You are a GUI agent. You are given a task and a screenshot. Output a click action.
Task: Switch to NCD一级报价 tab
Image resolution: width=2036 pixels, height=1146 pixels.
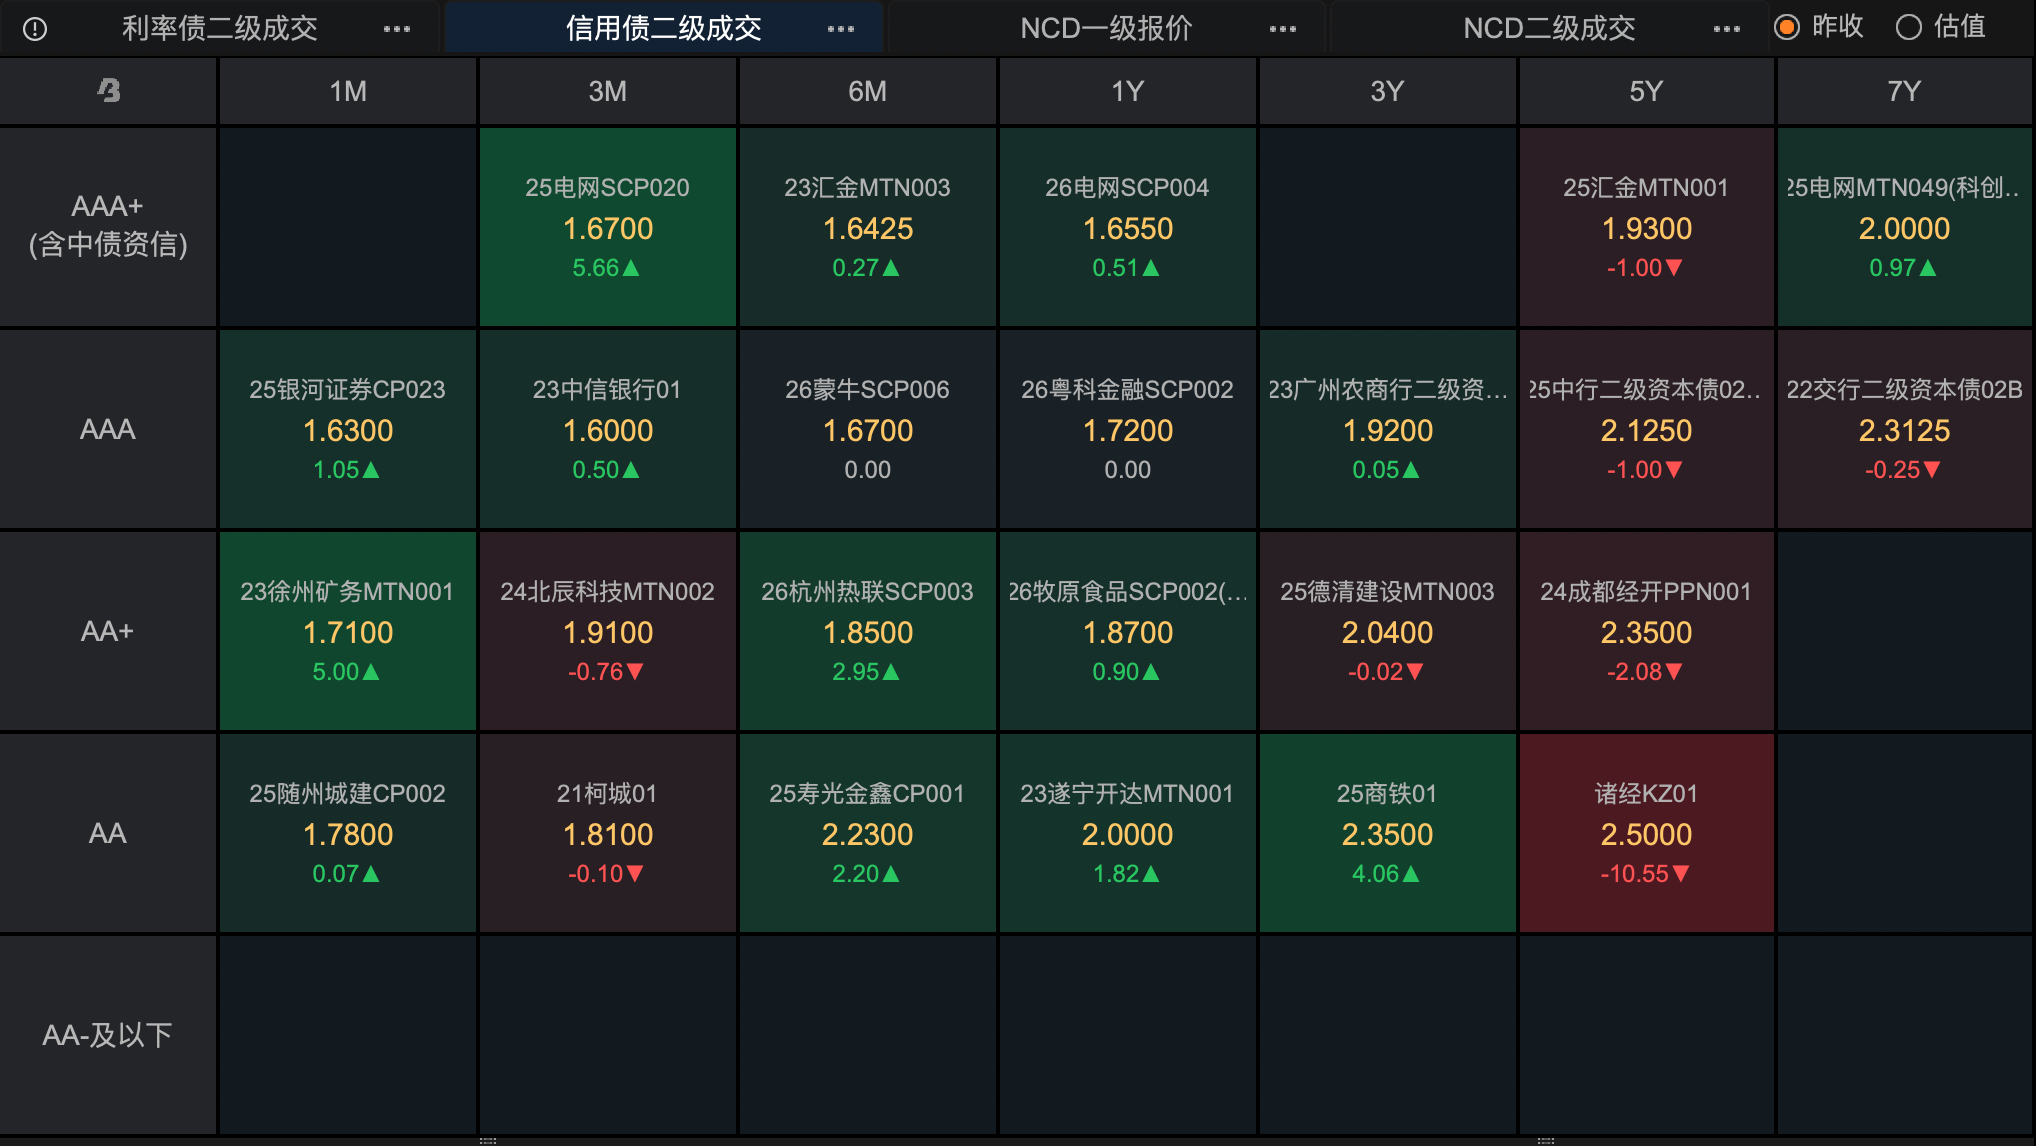point(1106,28)
